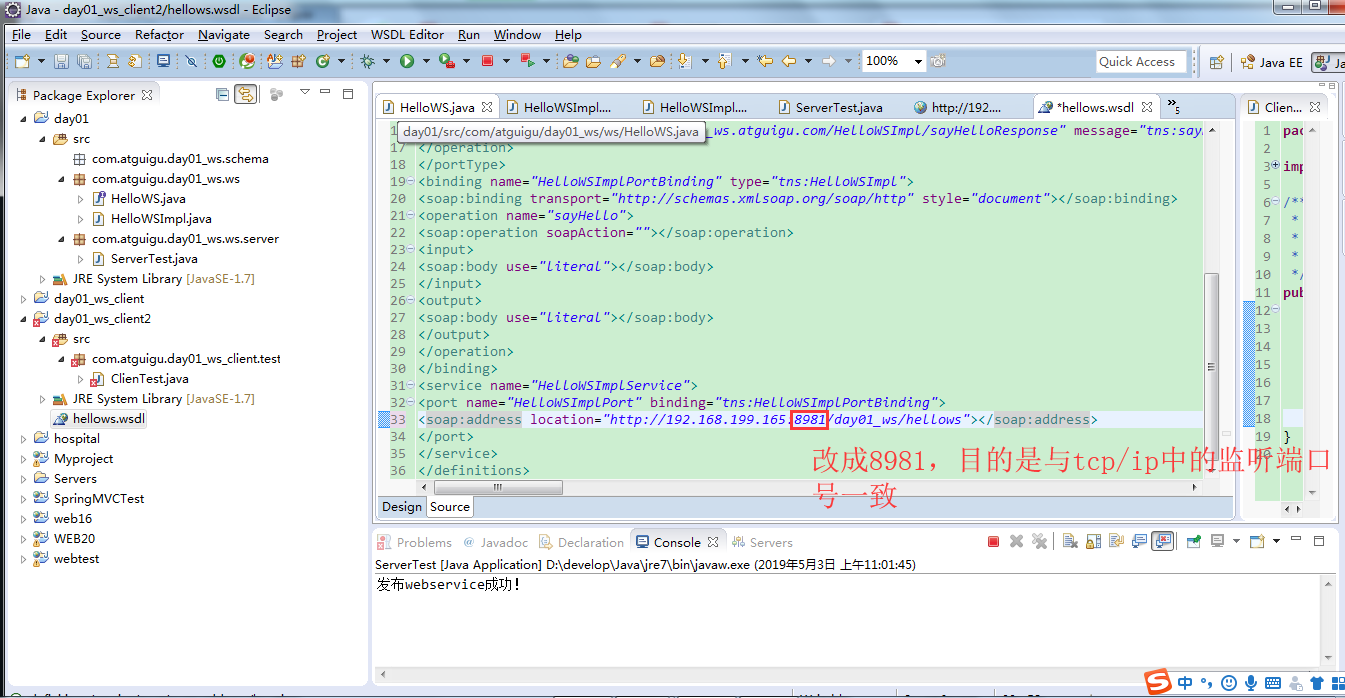Open the Refactor menu
The image size is (1345, 698).
(x=160, y=34)
